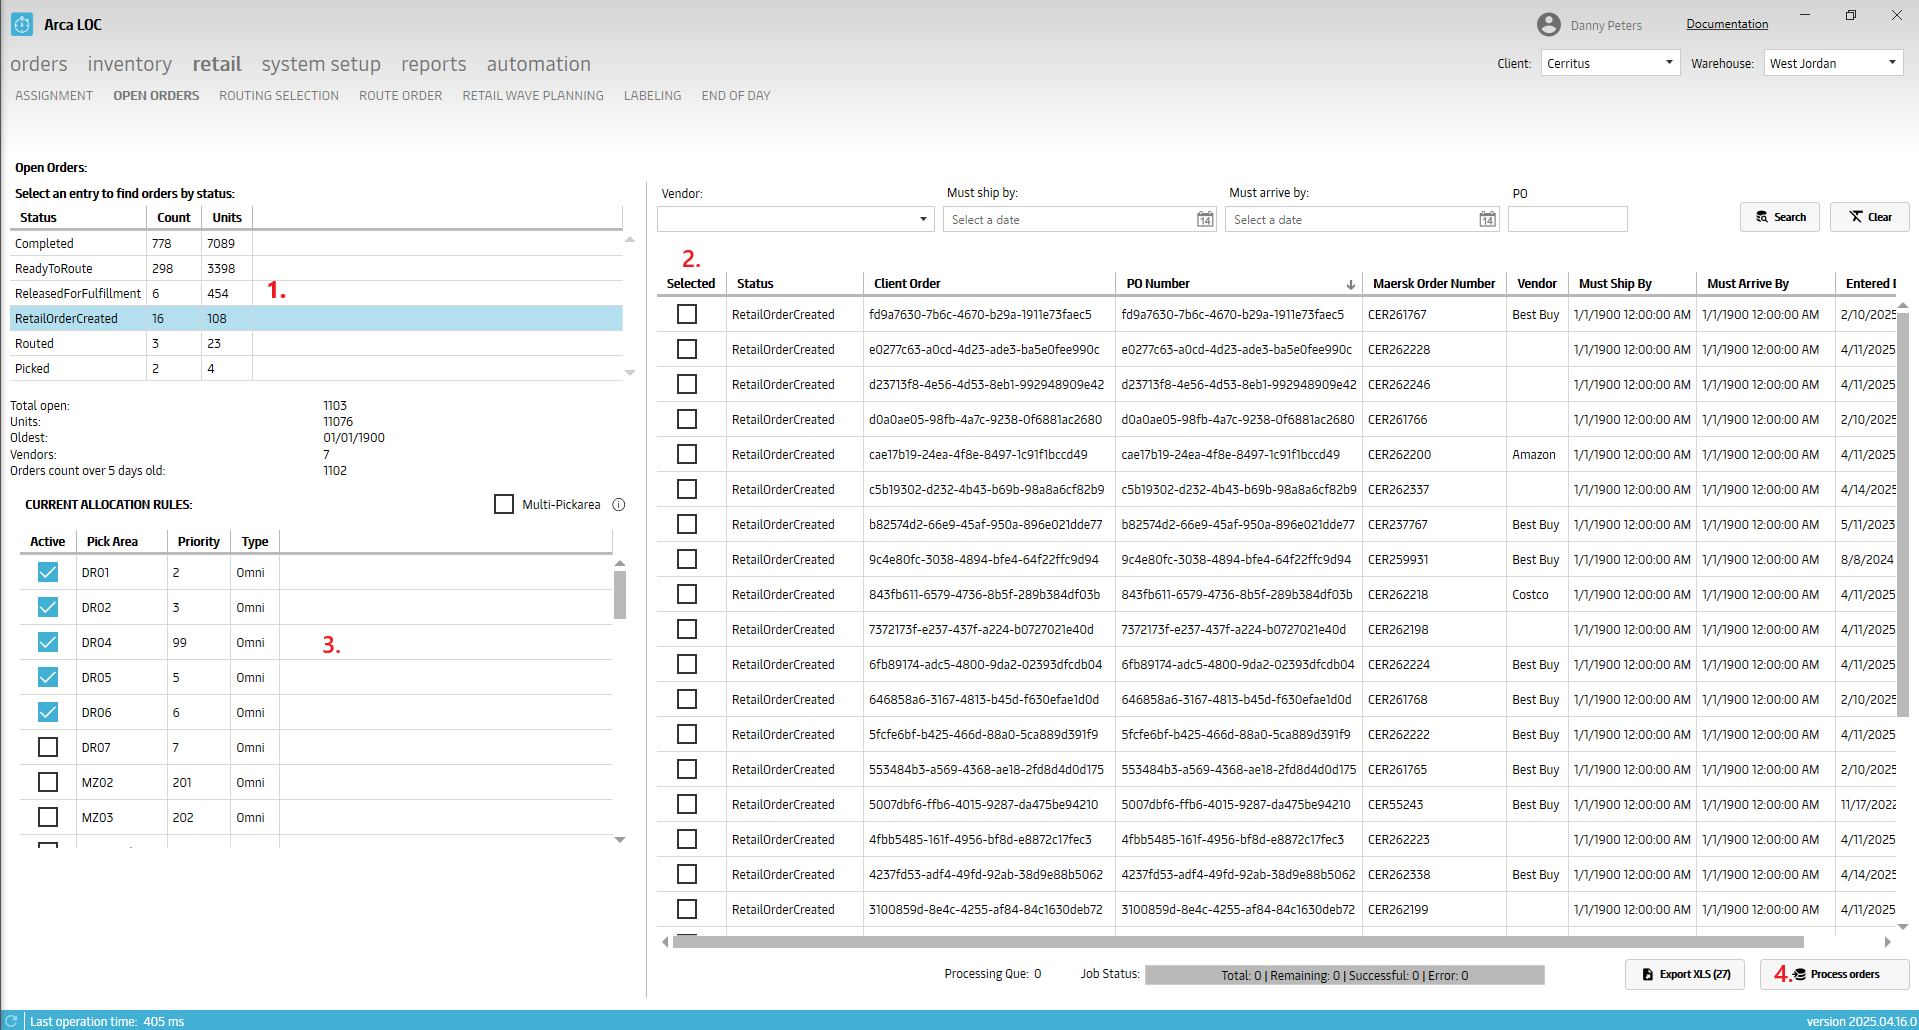This screenshot has width=1919, height=1030.
Task: Click allocation rules scroll-up arrow
Action: point(620,564)
